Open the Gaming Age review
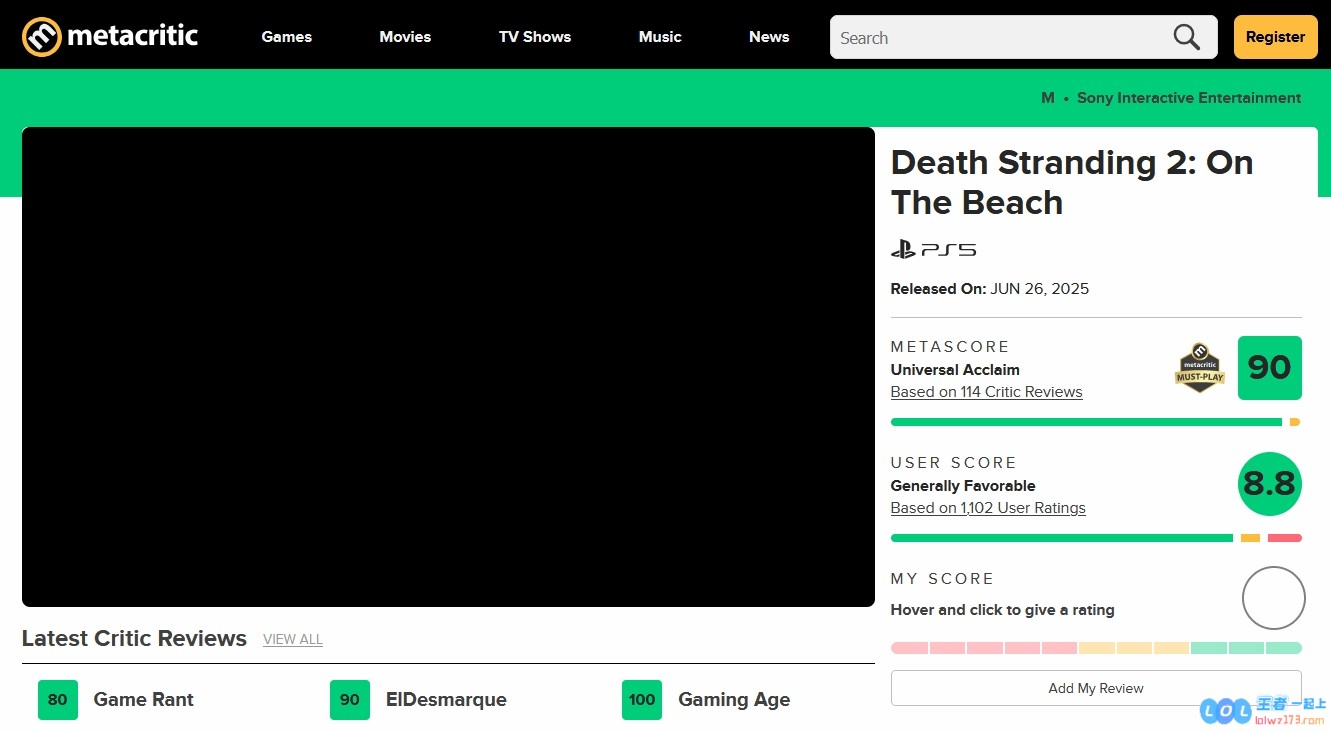The width and height of the screenshot is (1331, 732). (x=734, y=700)
